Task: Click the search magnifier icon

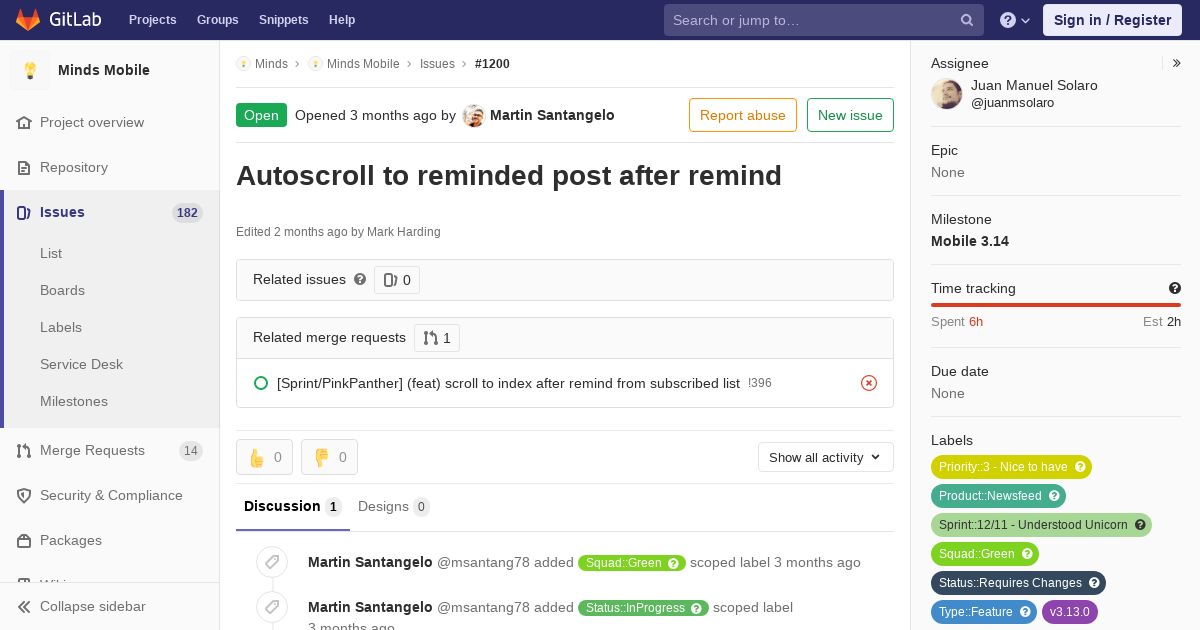Action: click(967, 20)
